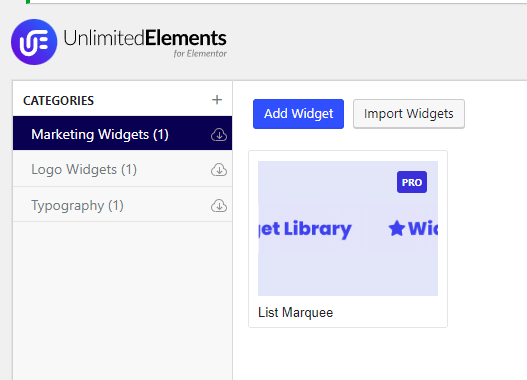The image size is (527, 380).
Task: Click the Add Widget button
Action: 298,114
